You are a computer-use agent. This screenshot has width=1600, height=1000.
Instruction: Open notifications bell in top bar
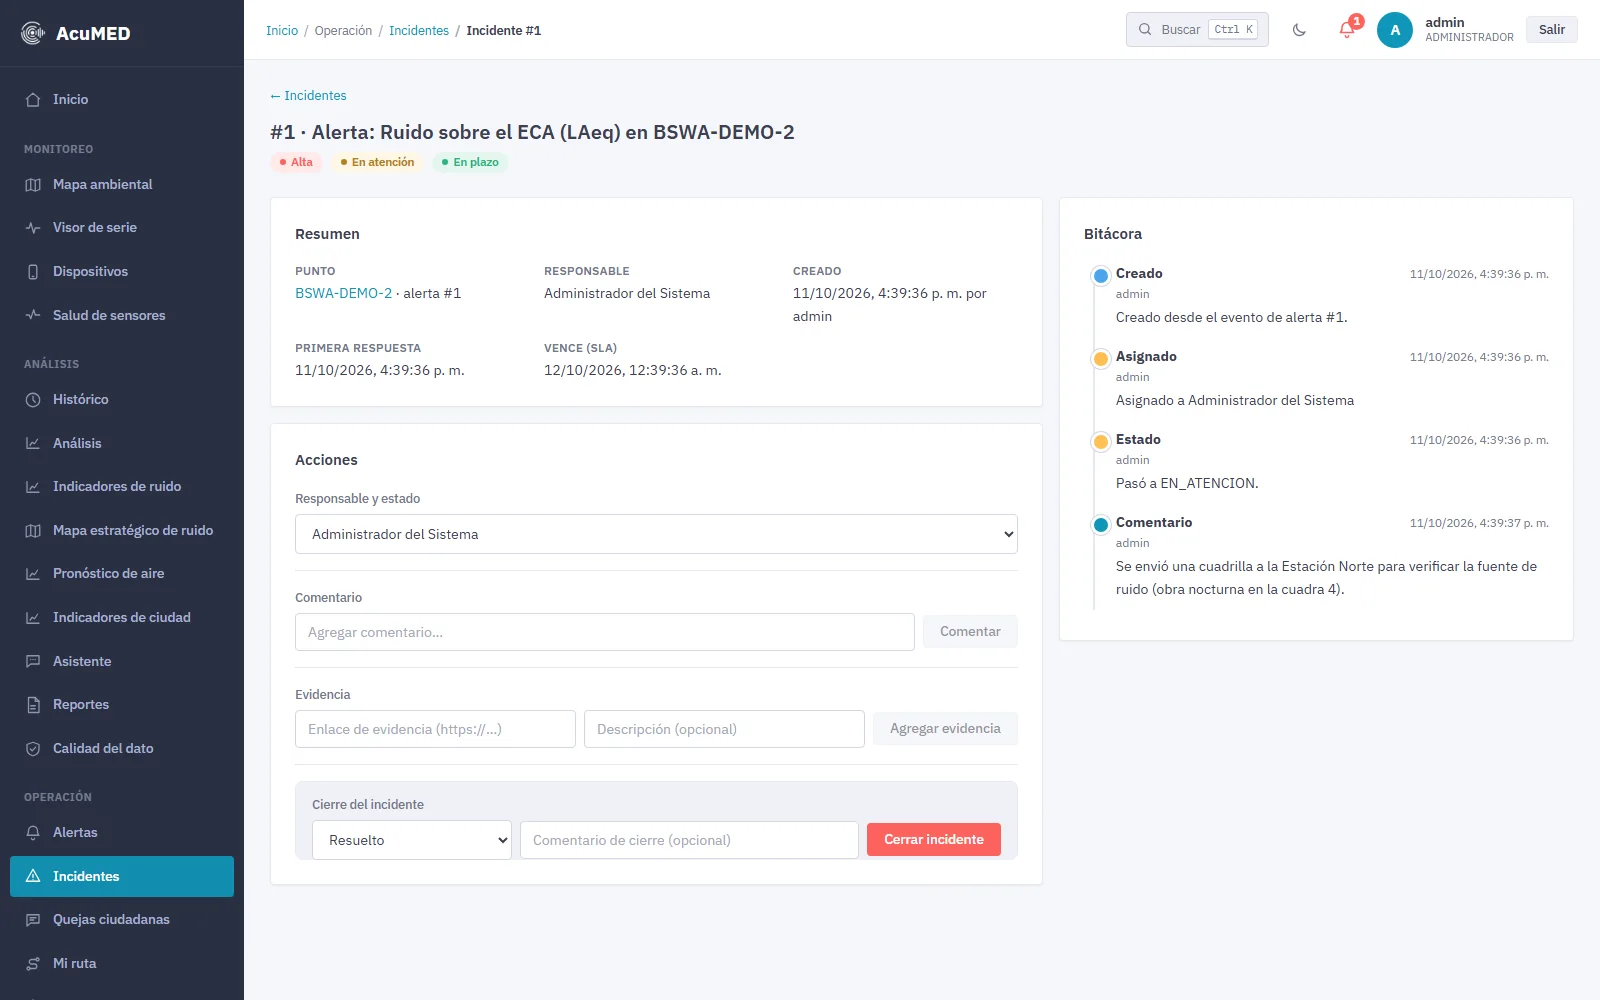(x=1347, y=30)
